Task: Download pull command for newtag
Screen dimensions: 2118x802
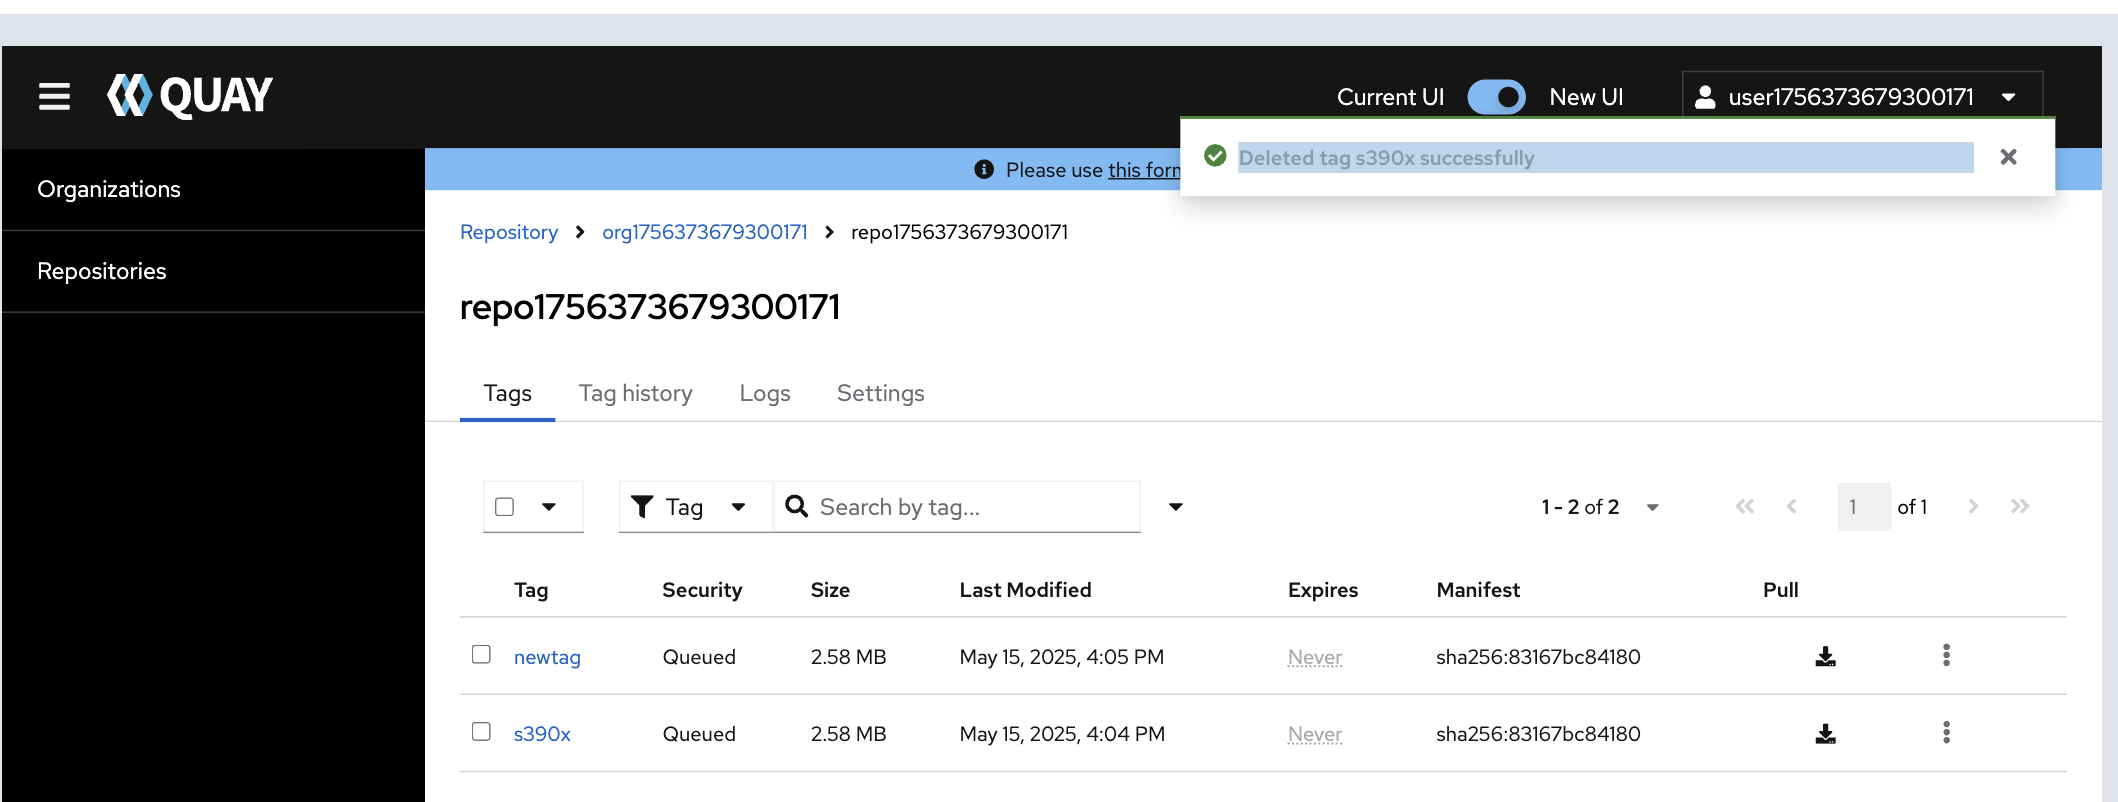Action: pyautogui.click(x=1825, y=657)
